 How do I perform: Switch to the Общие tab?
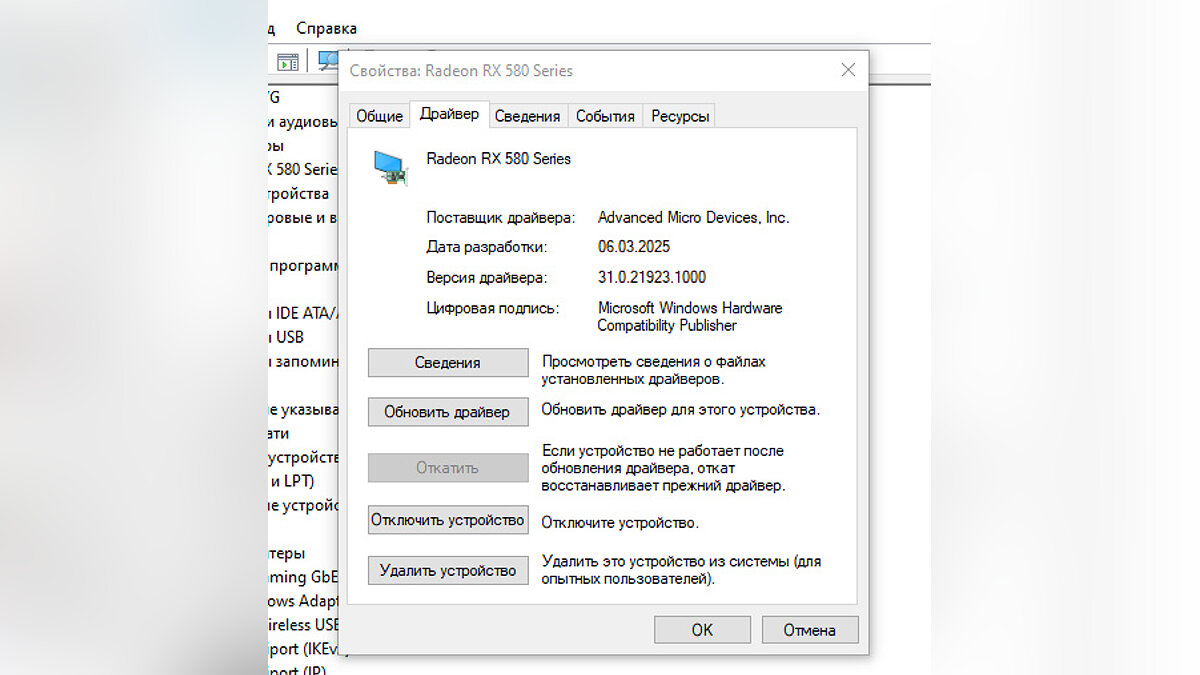pos(379,116)
